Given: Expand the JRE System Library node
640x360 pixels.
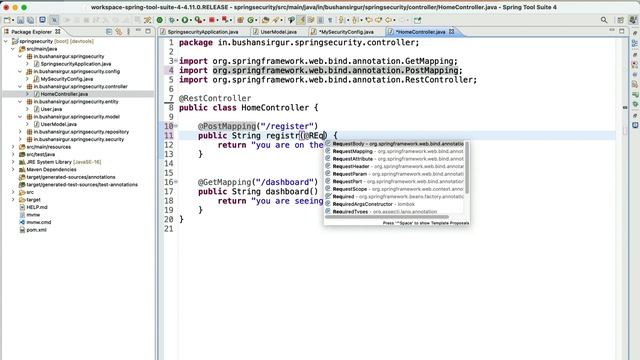Looking at the screenshot, I should [x=13, y=162].
